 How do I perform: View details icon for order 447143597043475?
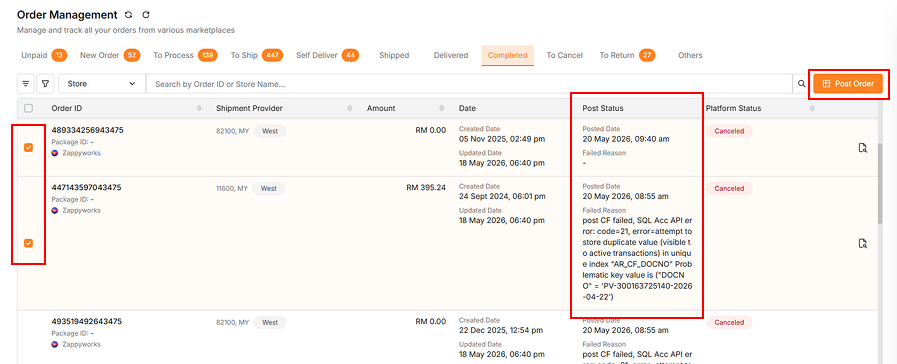863,244
